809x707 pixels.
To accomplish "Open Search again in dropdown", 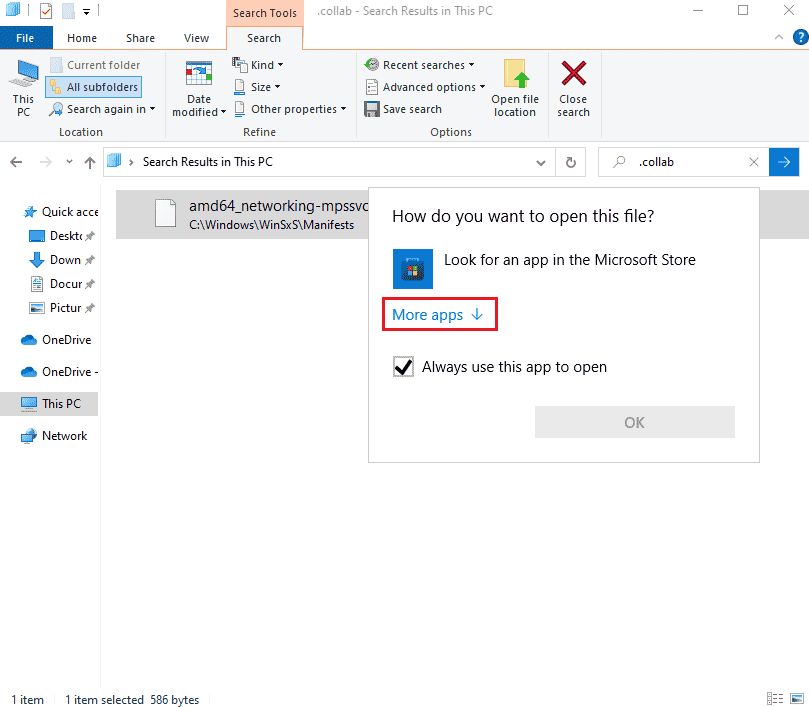I will pos(102,109).
